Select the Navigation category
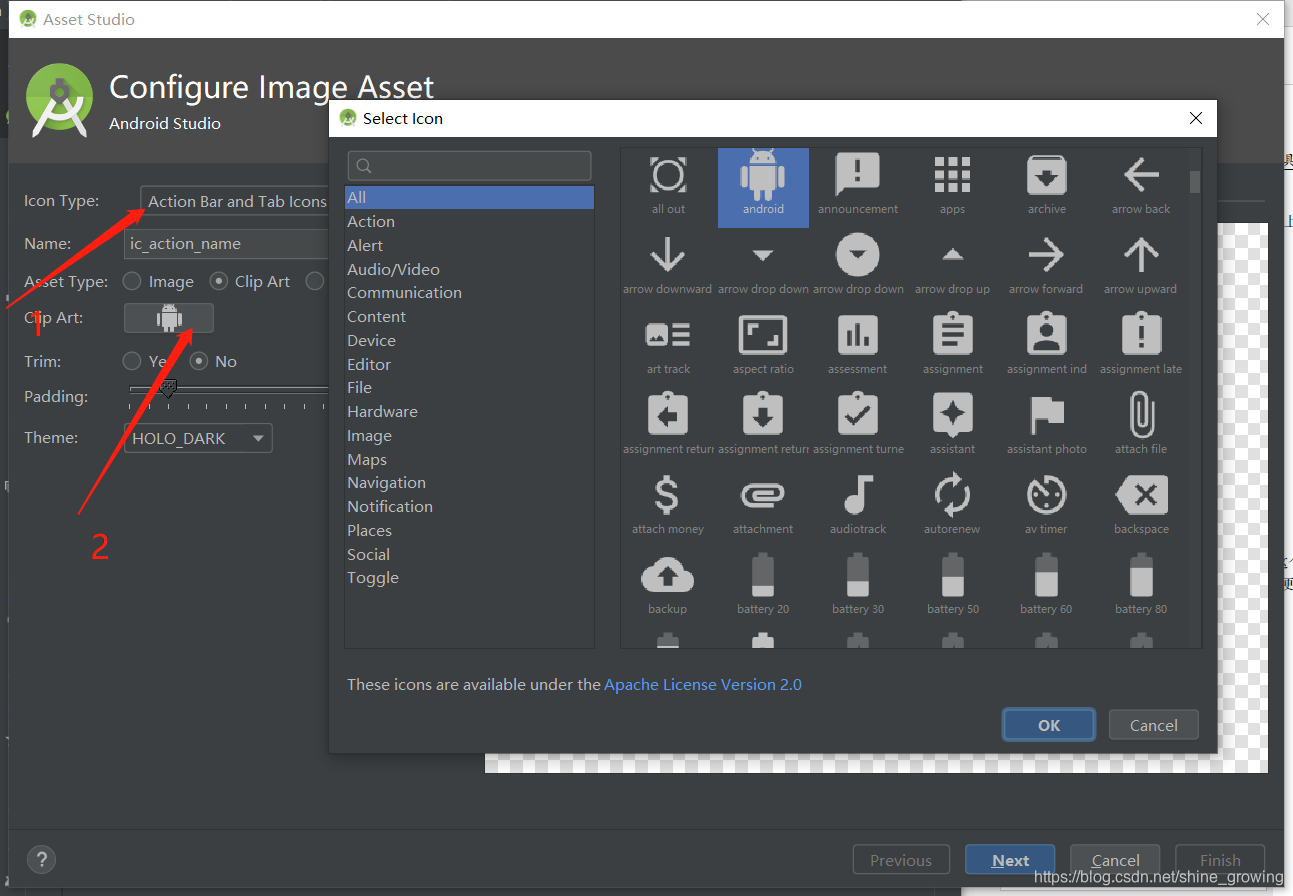Image resolution: width=1293 pixels, height=896 pixels. [386, 482]
